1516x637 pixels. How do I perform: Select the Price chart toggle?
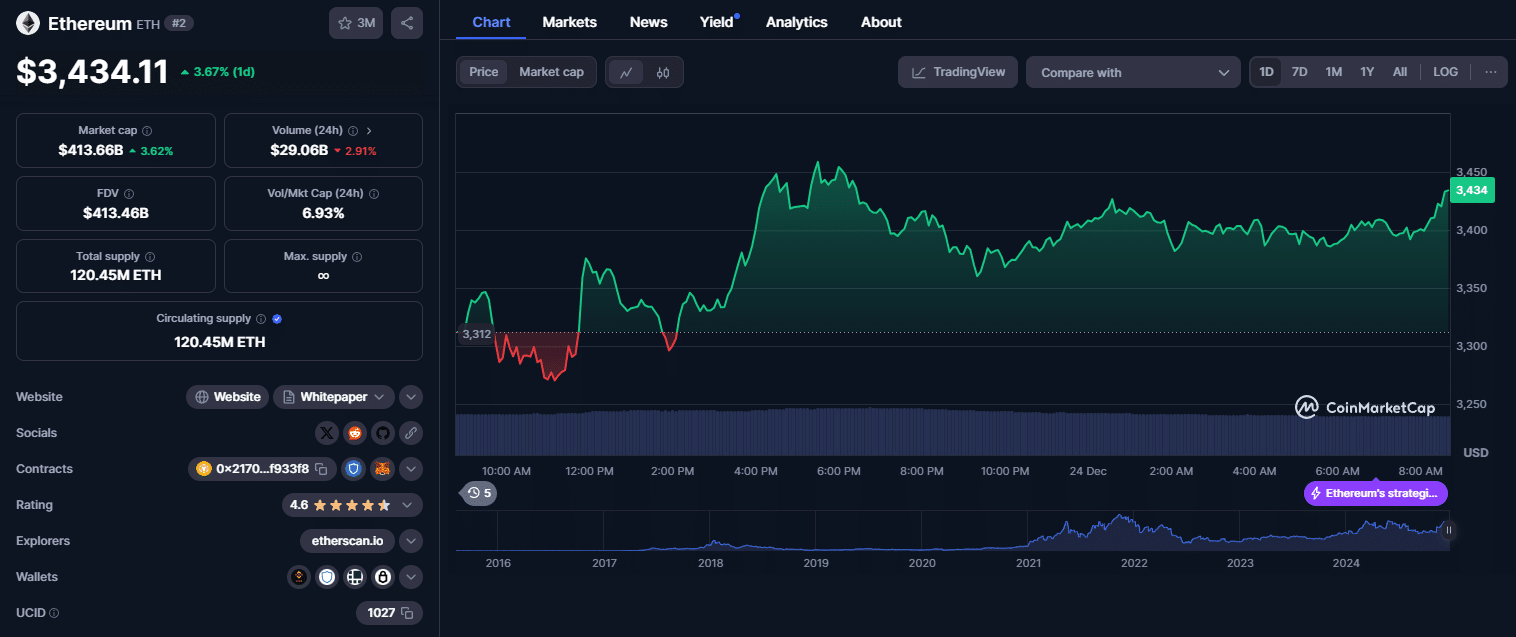click(x=484, y=72)
